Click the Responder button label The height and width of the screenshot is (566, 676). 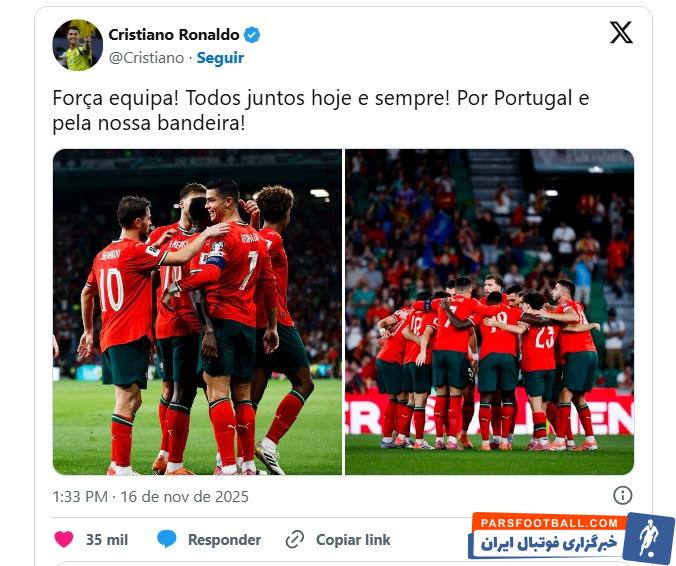(x=224, y=540)
